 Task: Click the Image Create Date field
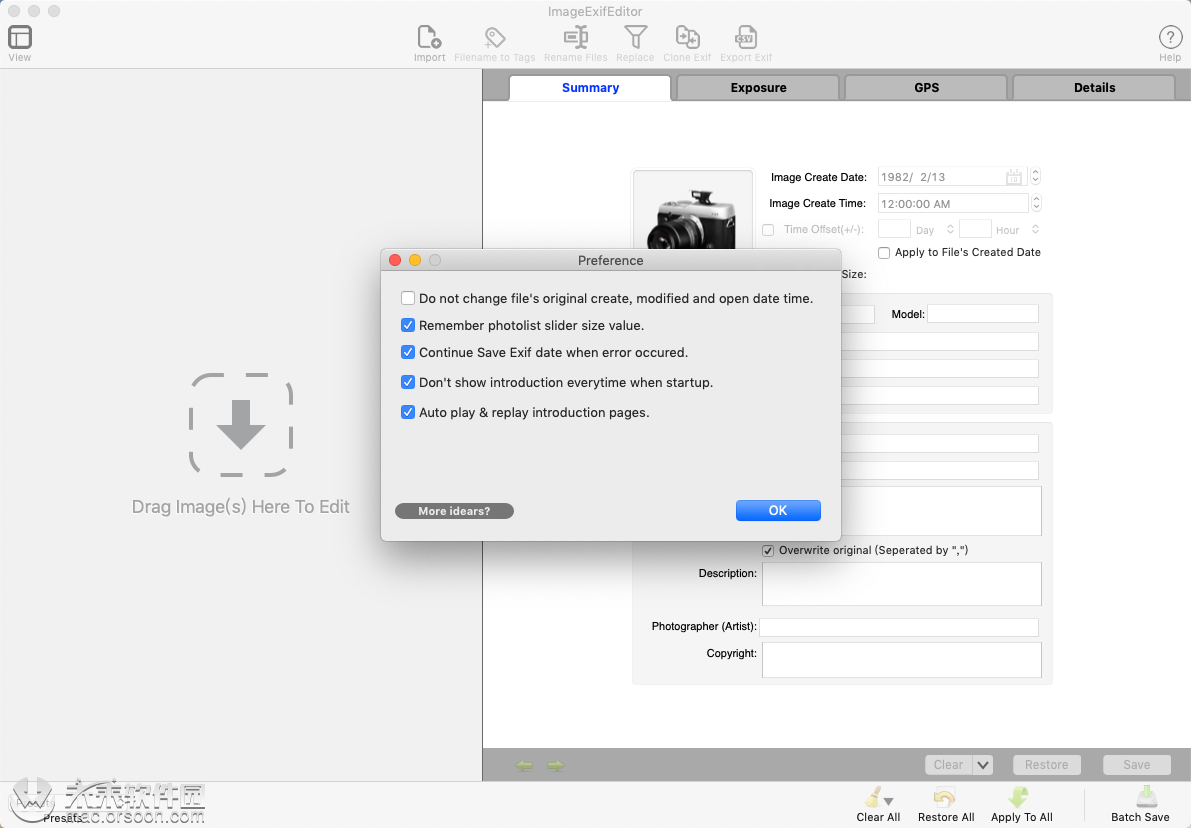[952, 177]
